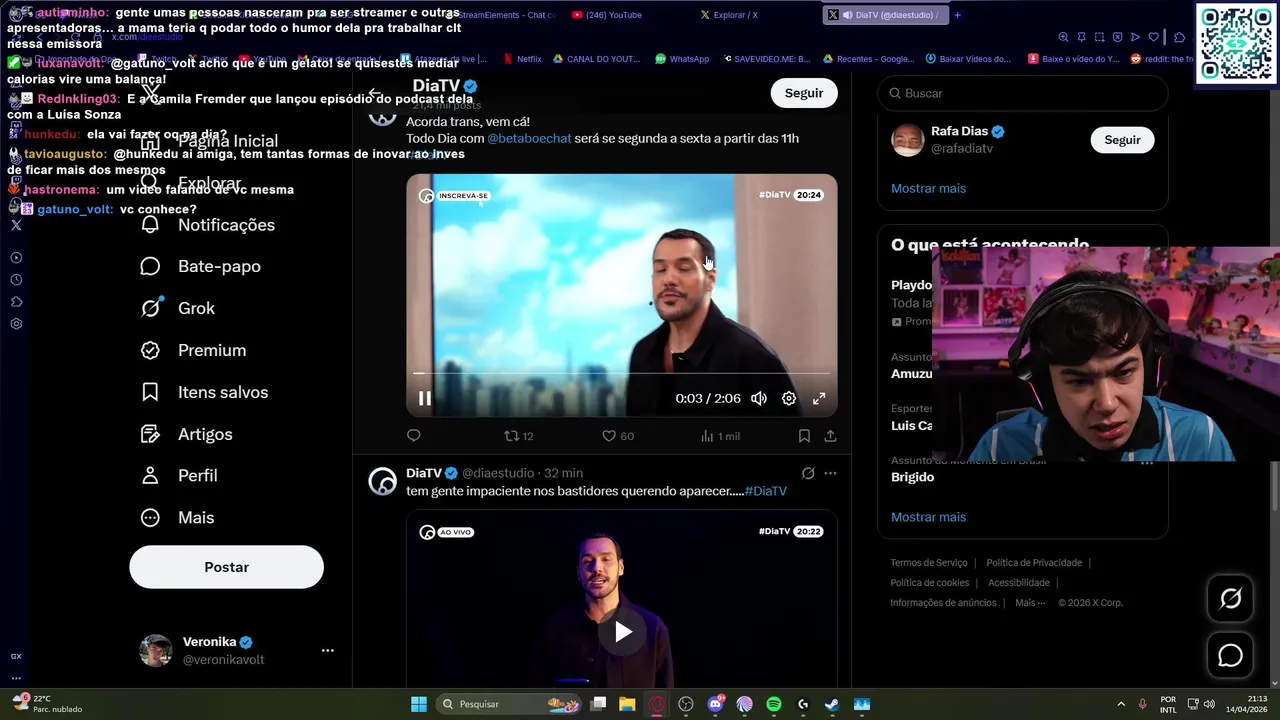Open Notificações in the sidebar
1280x720 pixels.
tap(208, 225)
